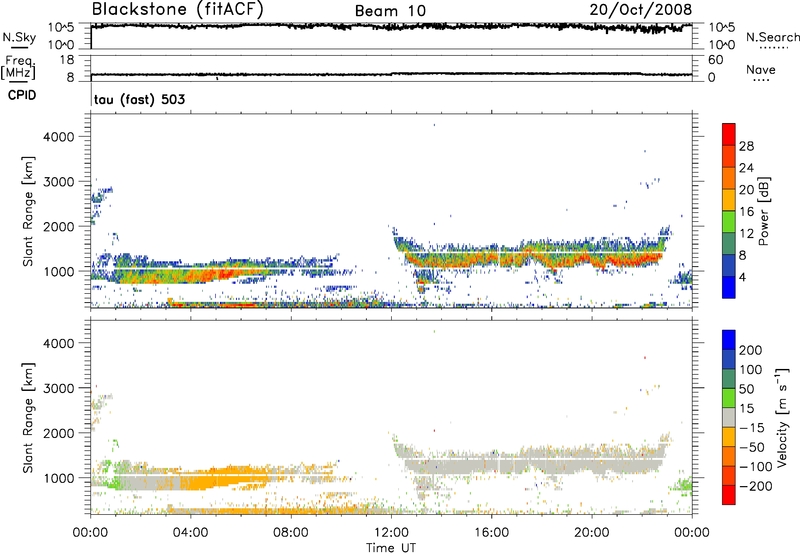Click the power panel 'Slant Range [km]' label
Viewport: 800px width, 554px height.
click(28, 211)
